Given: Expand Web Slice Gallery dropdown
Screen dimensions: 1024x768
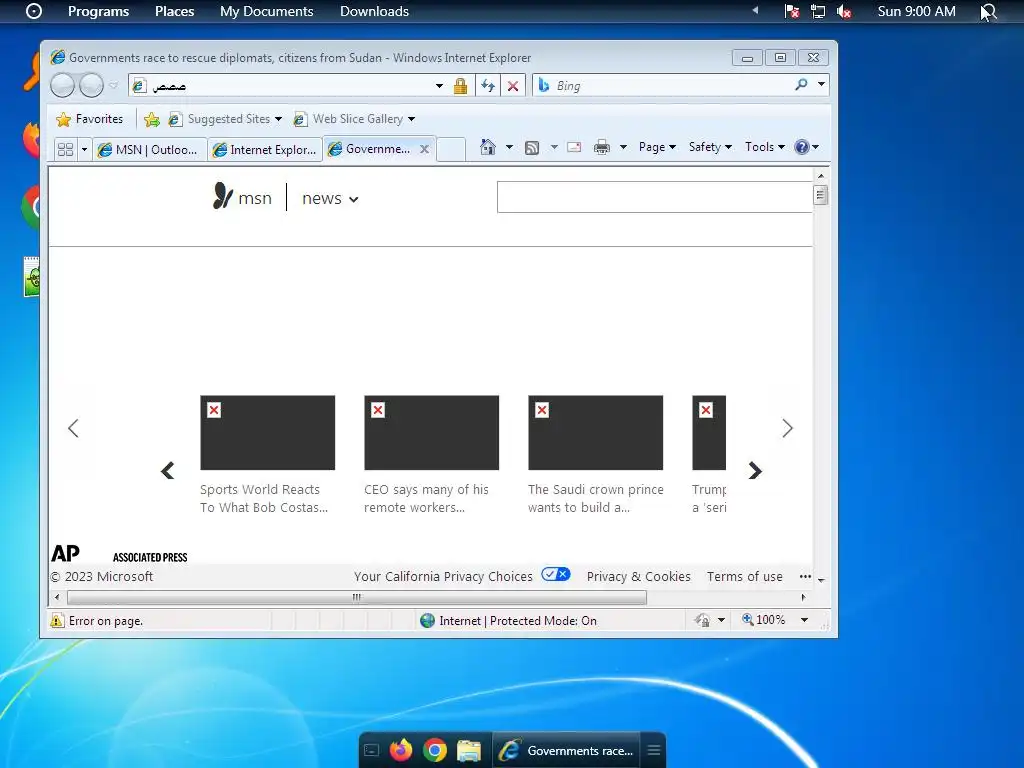Looking at the screenshot, I should 411,119.
